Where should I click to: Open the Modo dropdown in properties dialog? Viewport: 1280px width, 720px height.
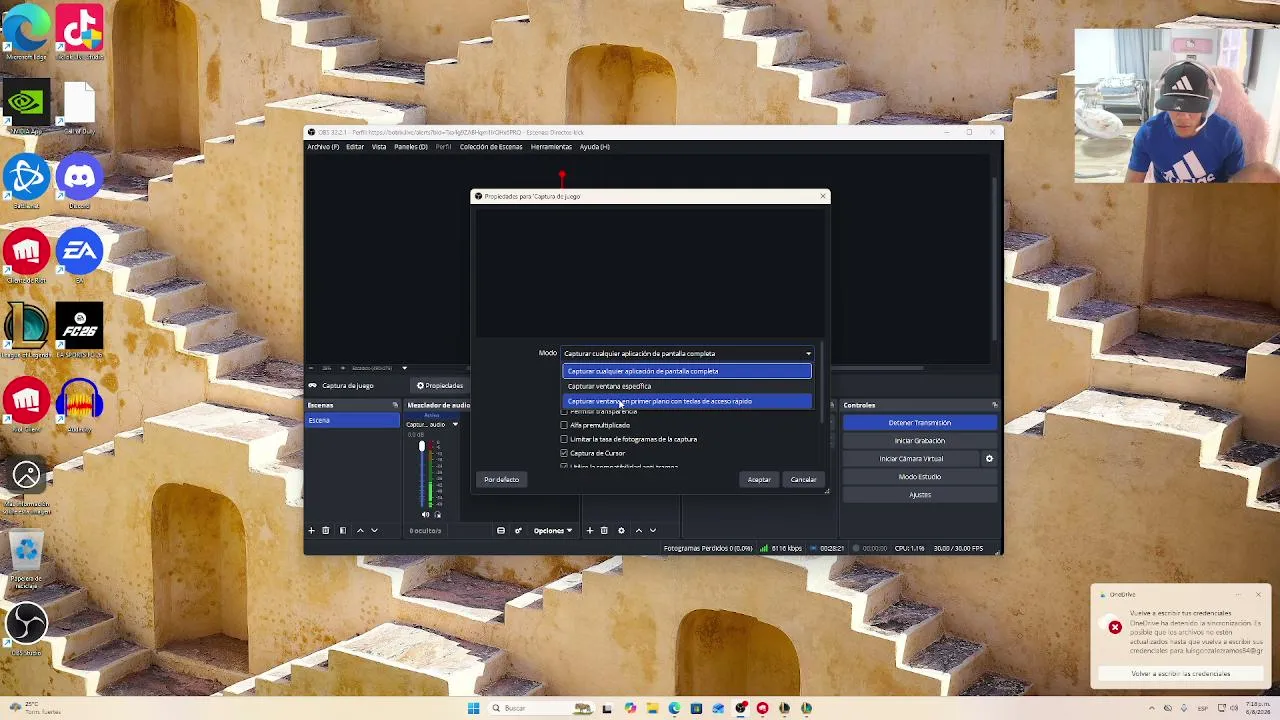coord(687,353)
